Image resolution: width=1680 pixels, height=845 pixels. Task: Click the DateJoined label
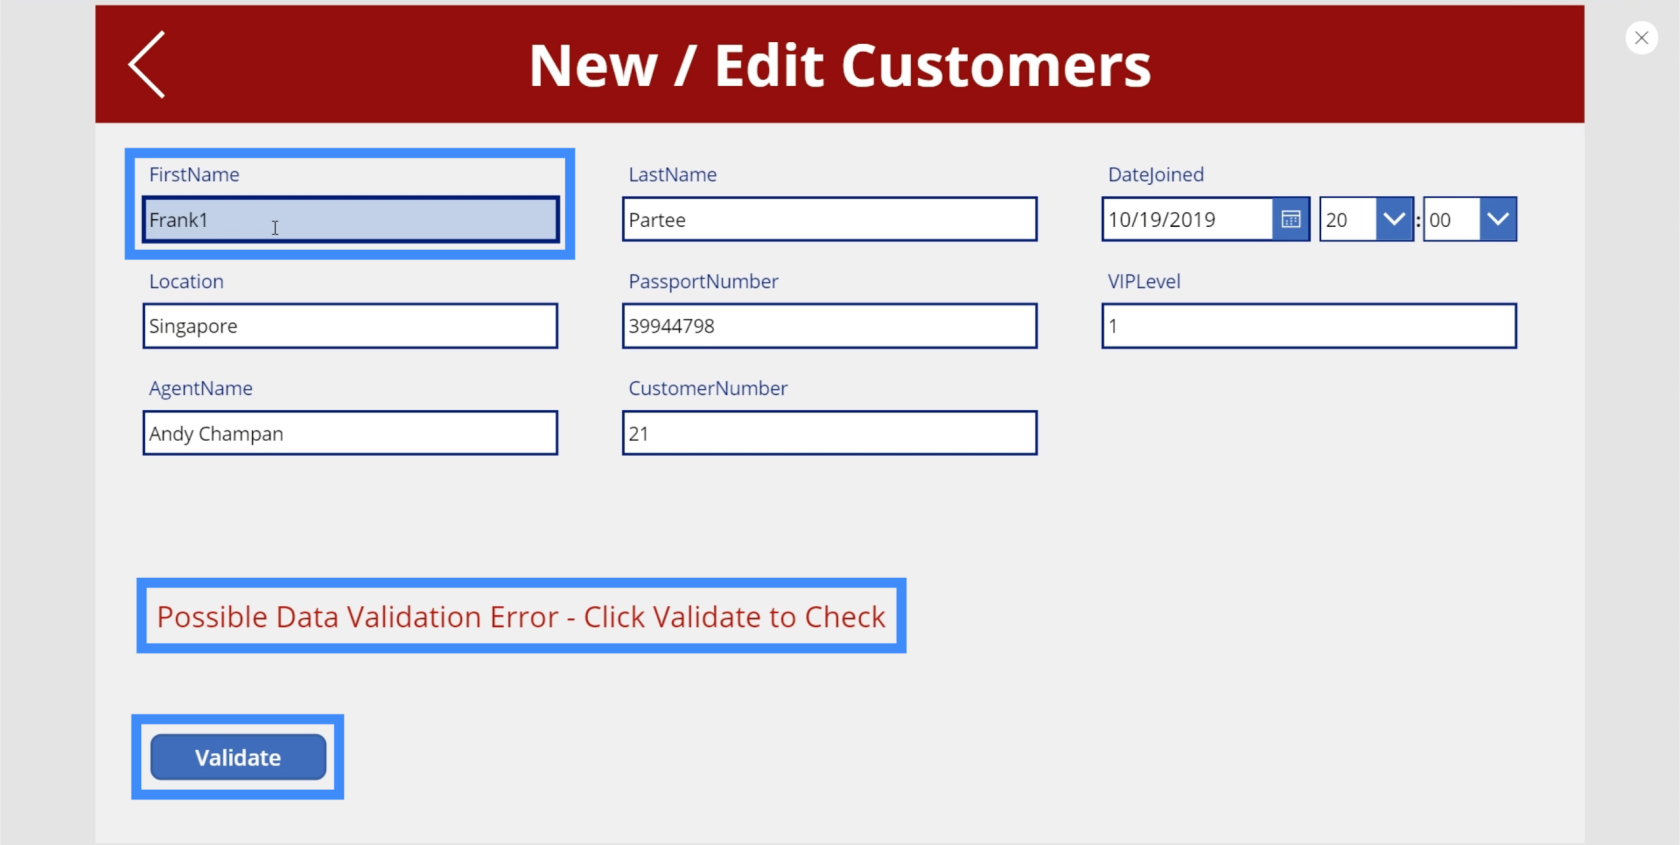click(x=1156, y=175)
